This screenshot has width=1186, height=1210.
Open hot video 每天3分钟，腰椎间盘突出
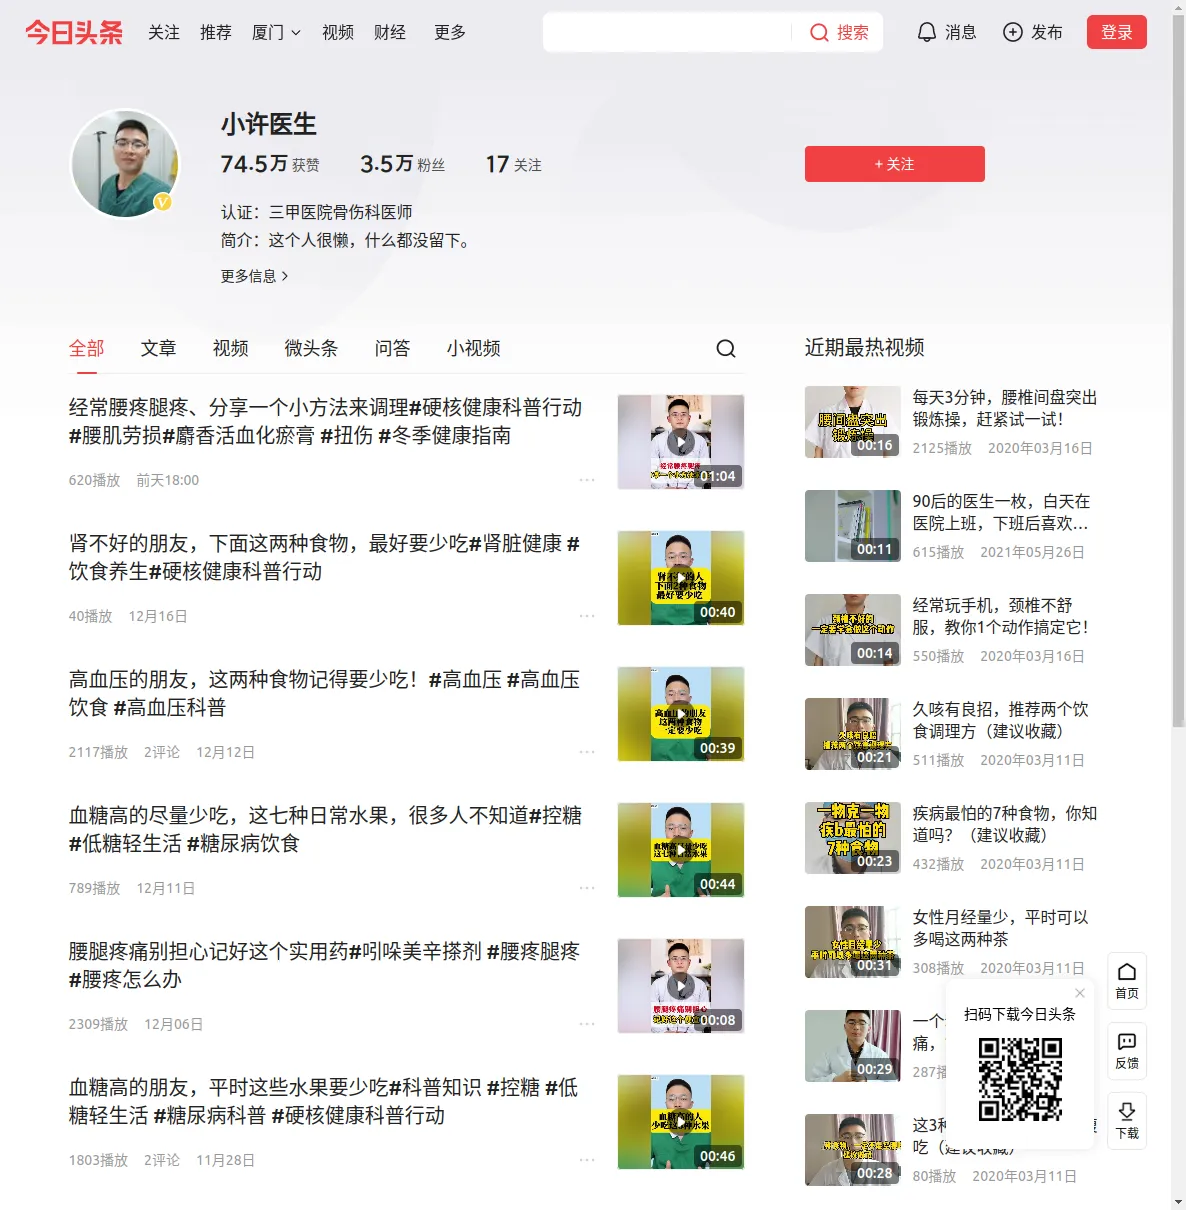coord(1005,408)
